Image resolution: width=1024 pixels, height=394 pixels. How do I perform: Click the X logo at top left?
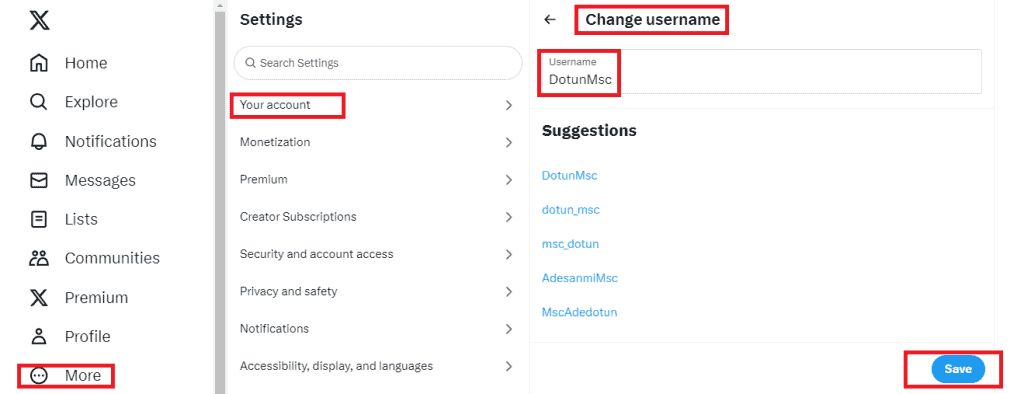point(39,20)
